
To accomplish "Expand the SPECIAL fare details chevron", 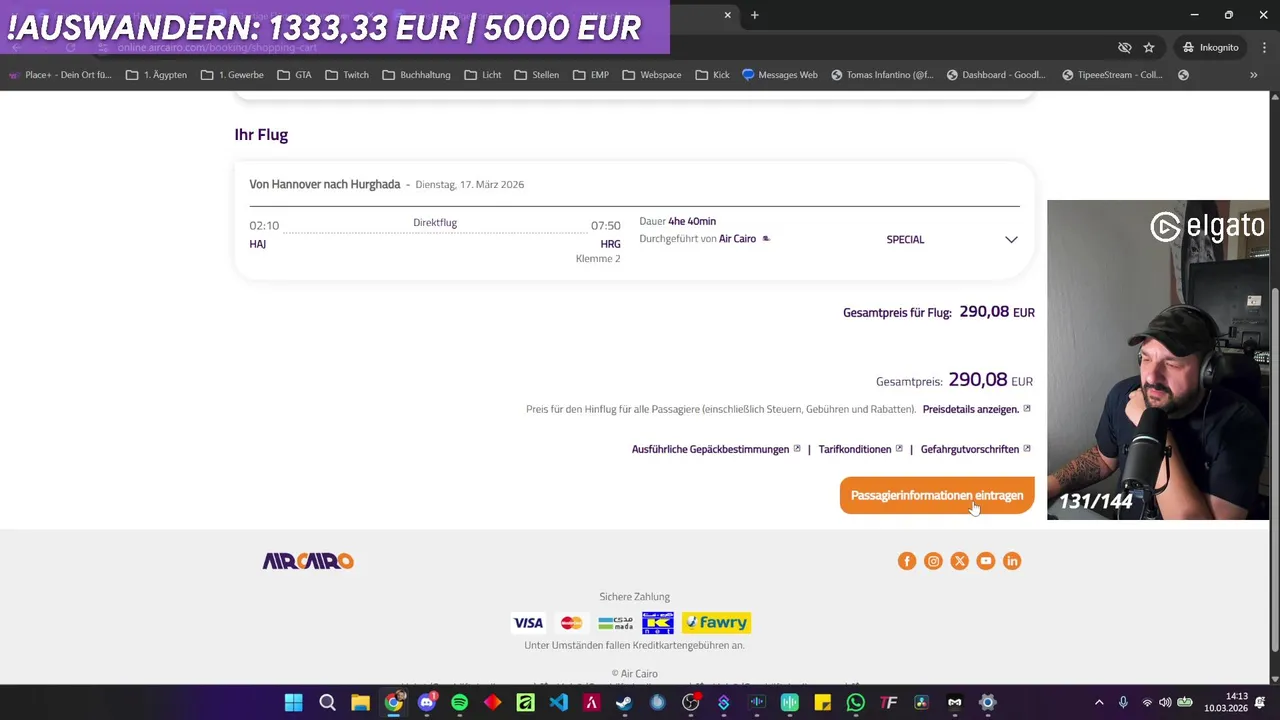I will [1011, 240].
